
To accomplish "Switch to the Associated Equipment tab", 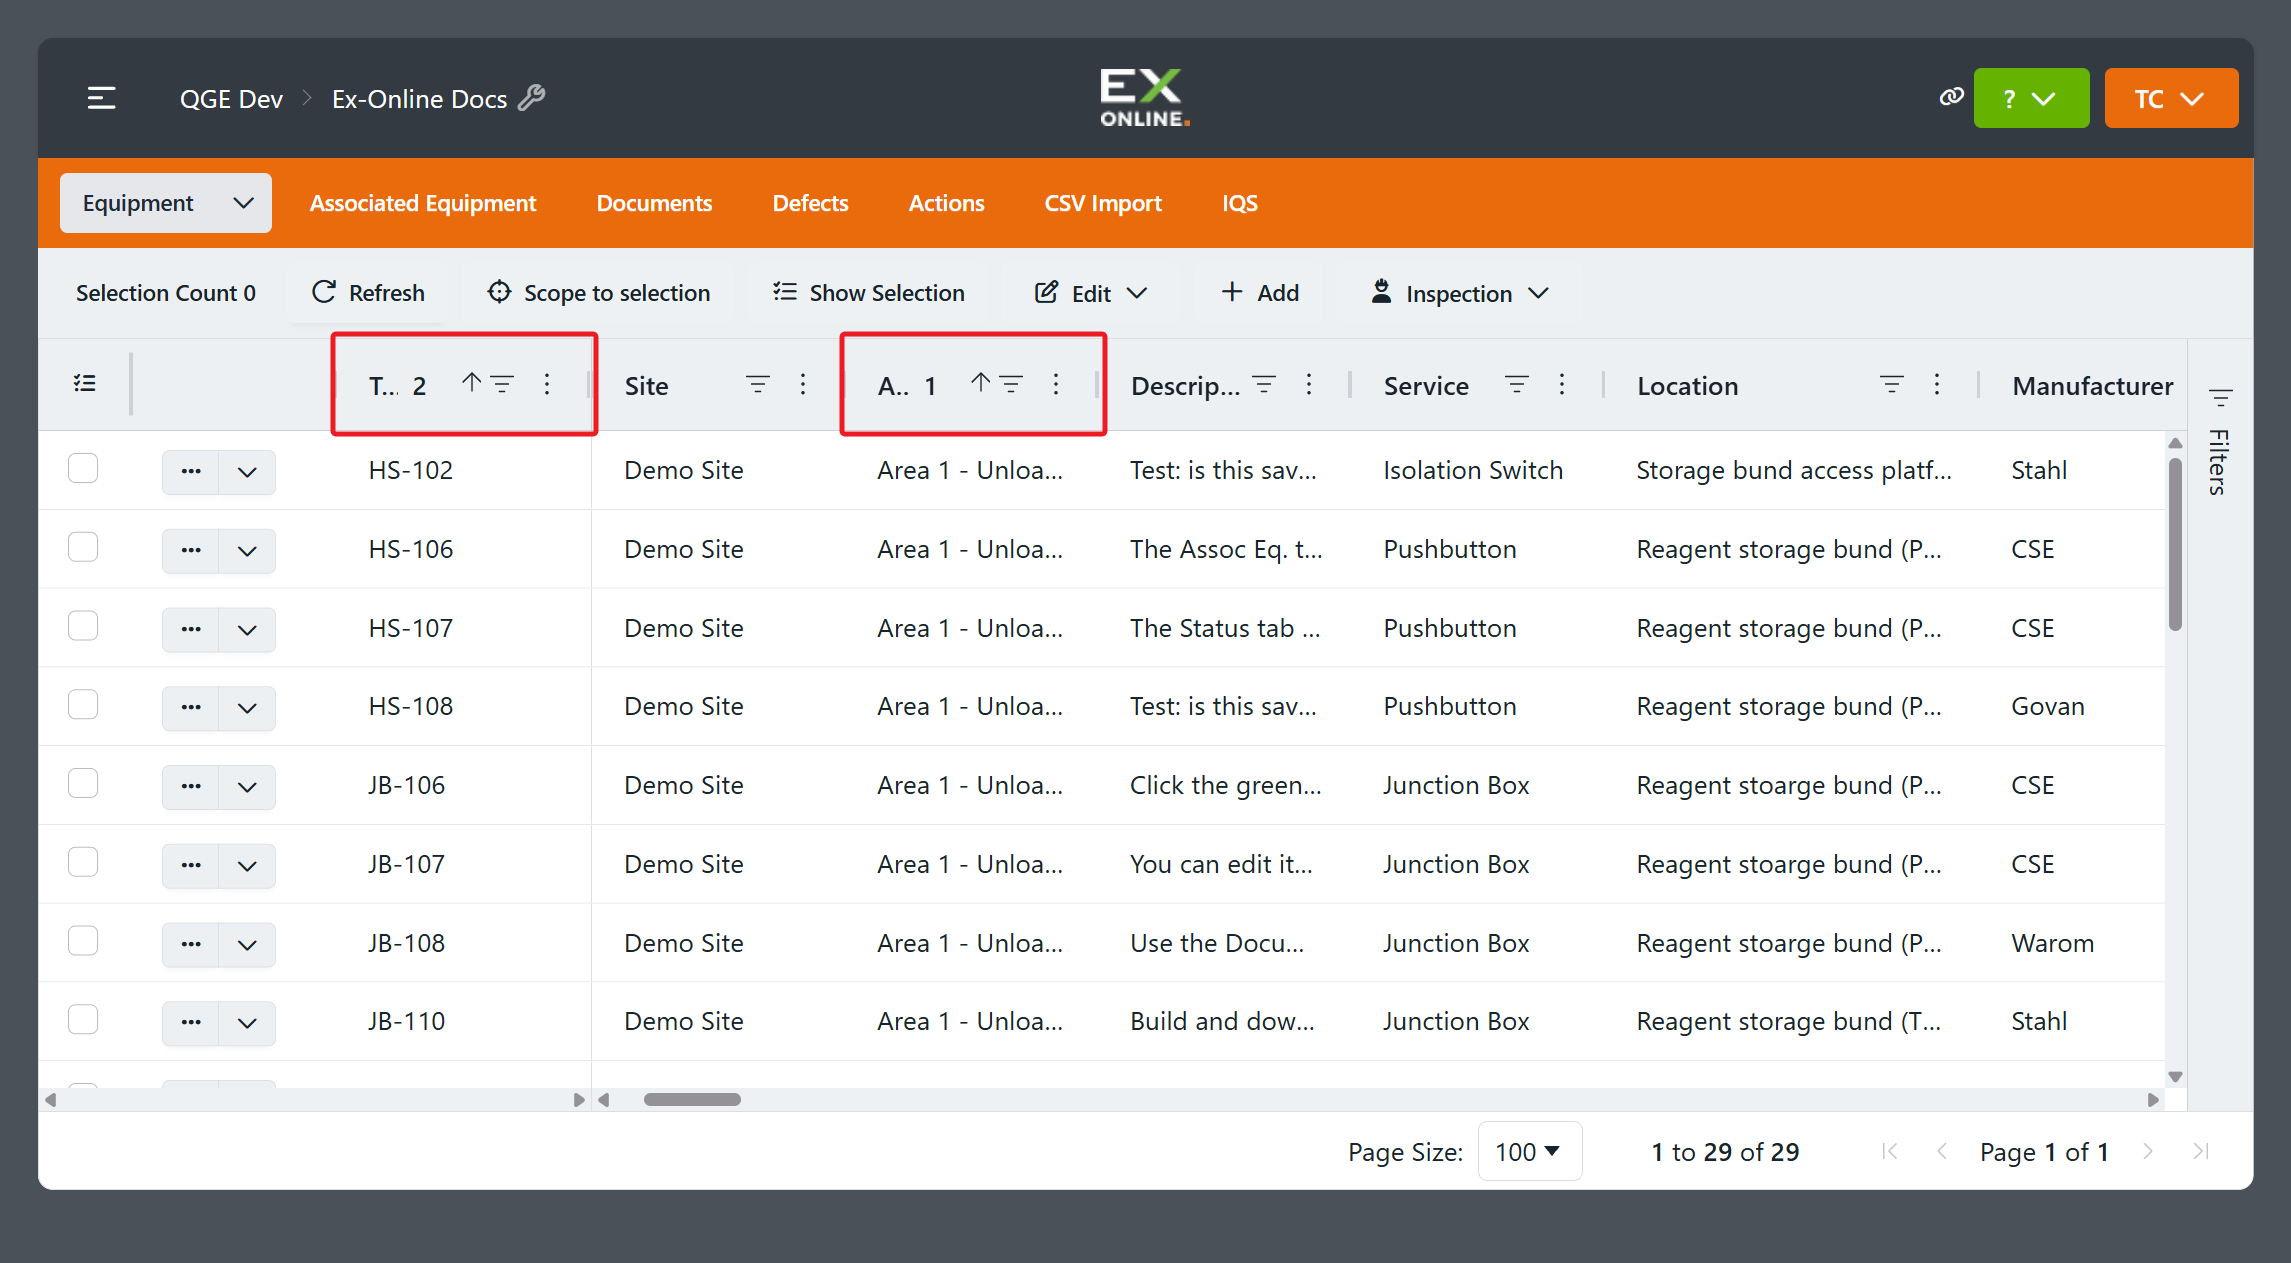I will click(x=423, y=203).
